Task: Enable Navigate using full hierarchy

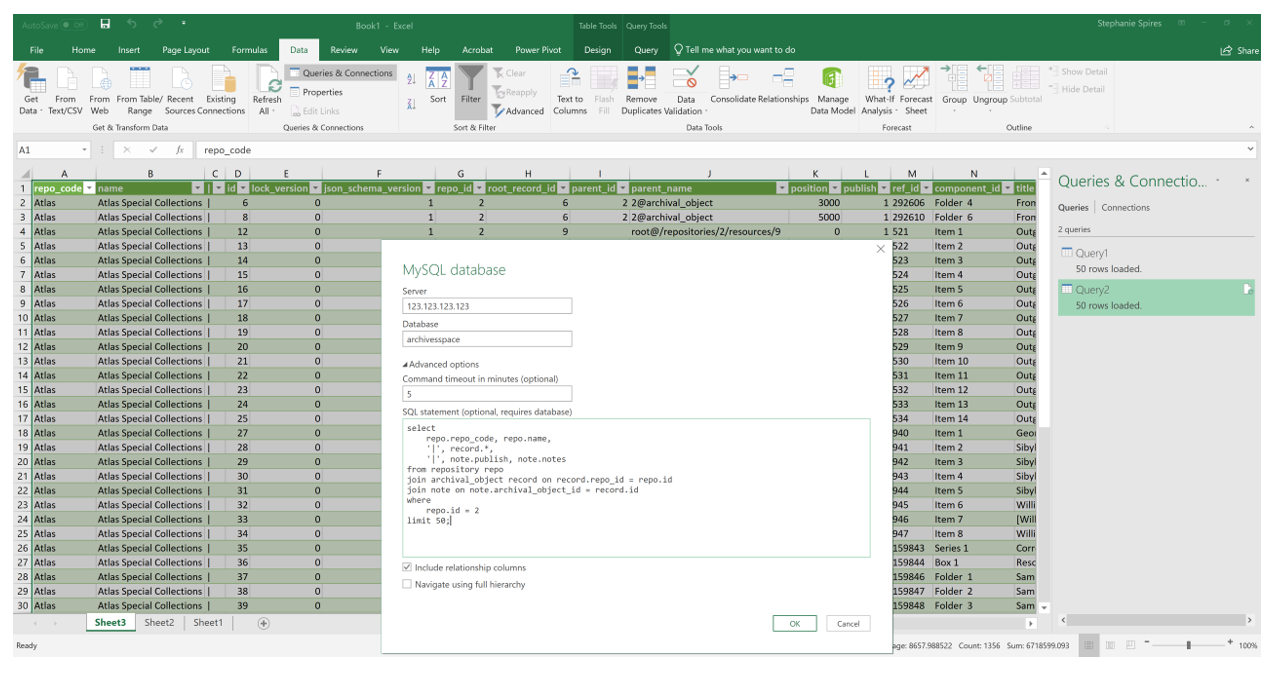Action: coord(406,584)
